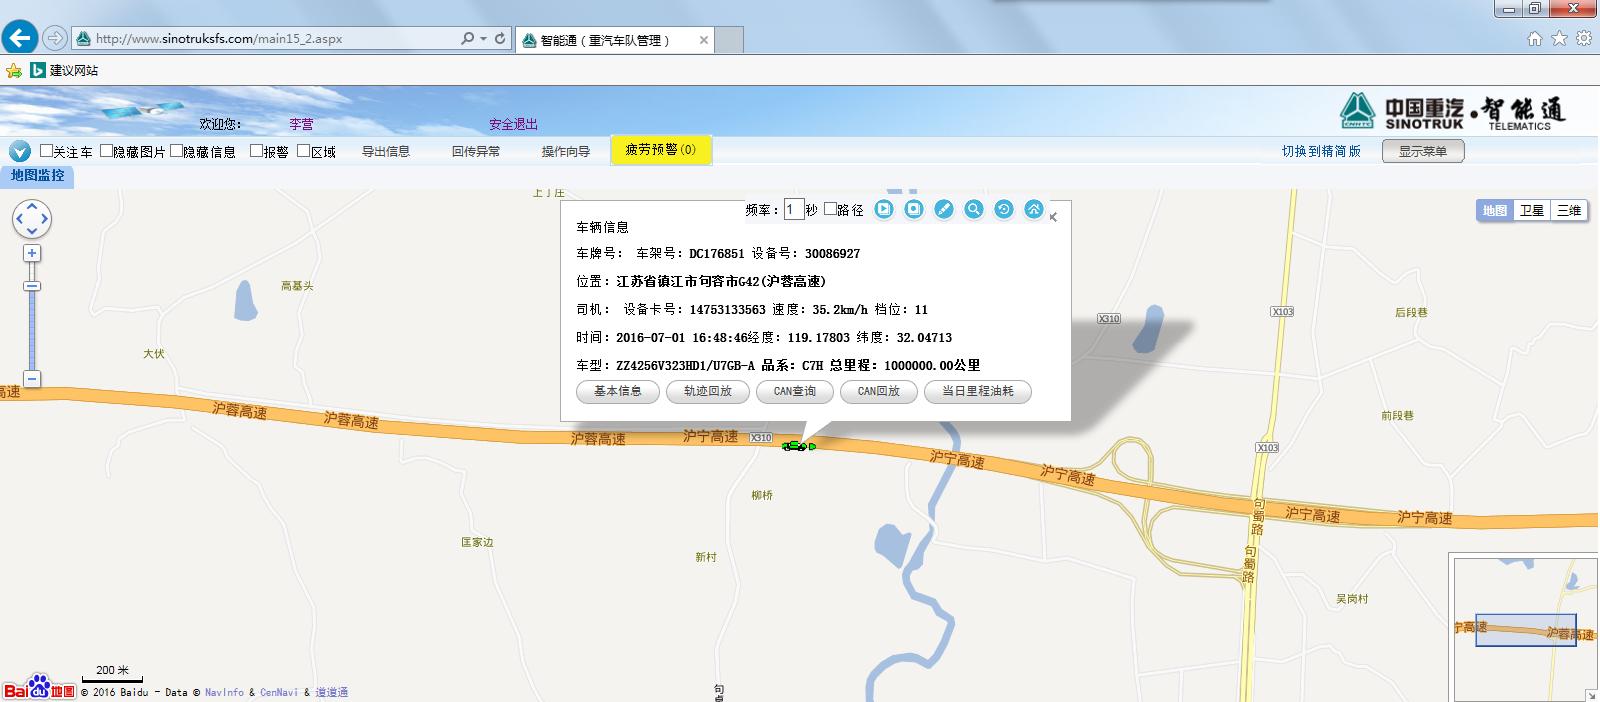
Task: Click the 显示菜单 button
Action: 1423,151
